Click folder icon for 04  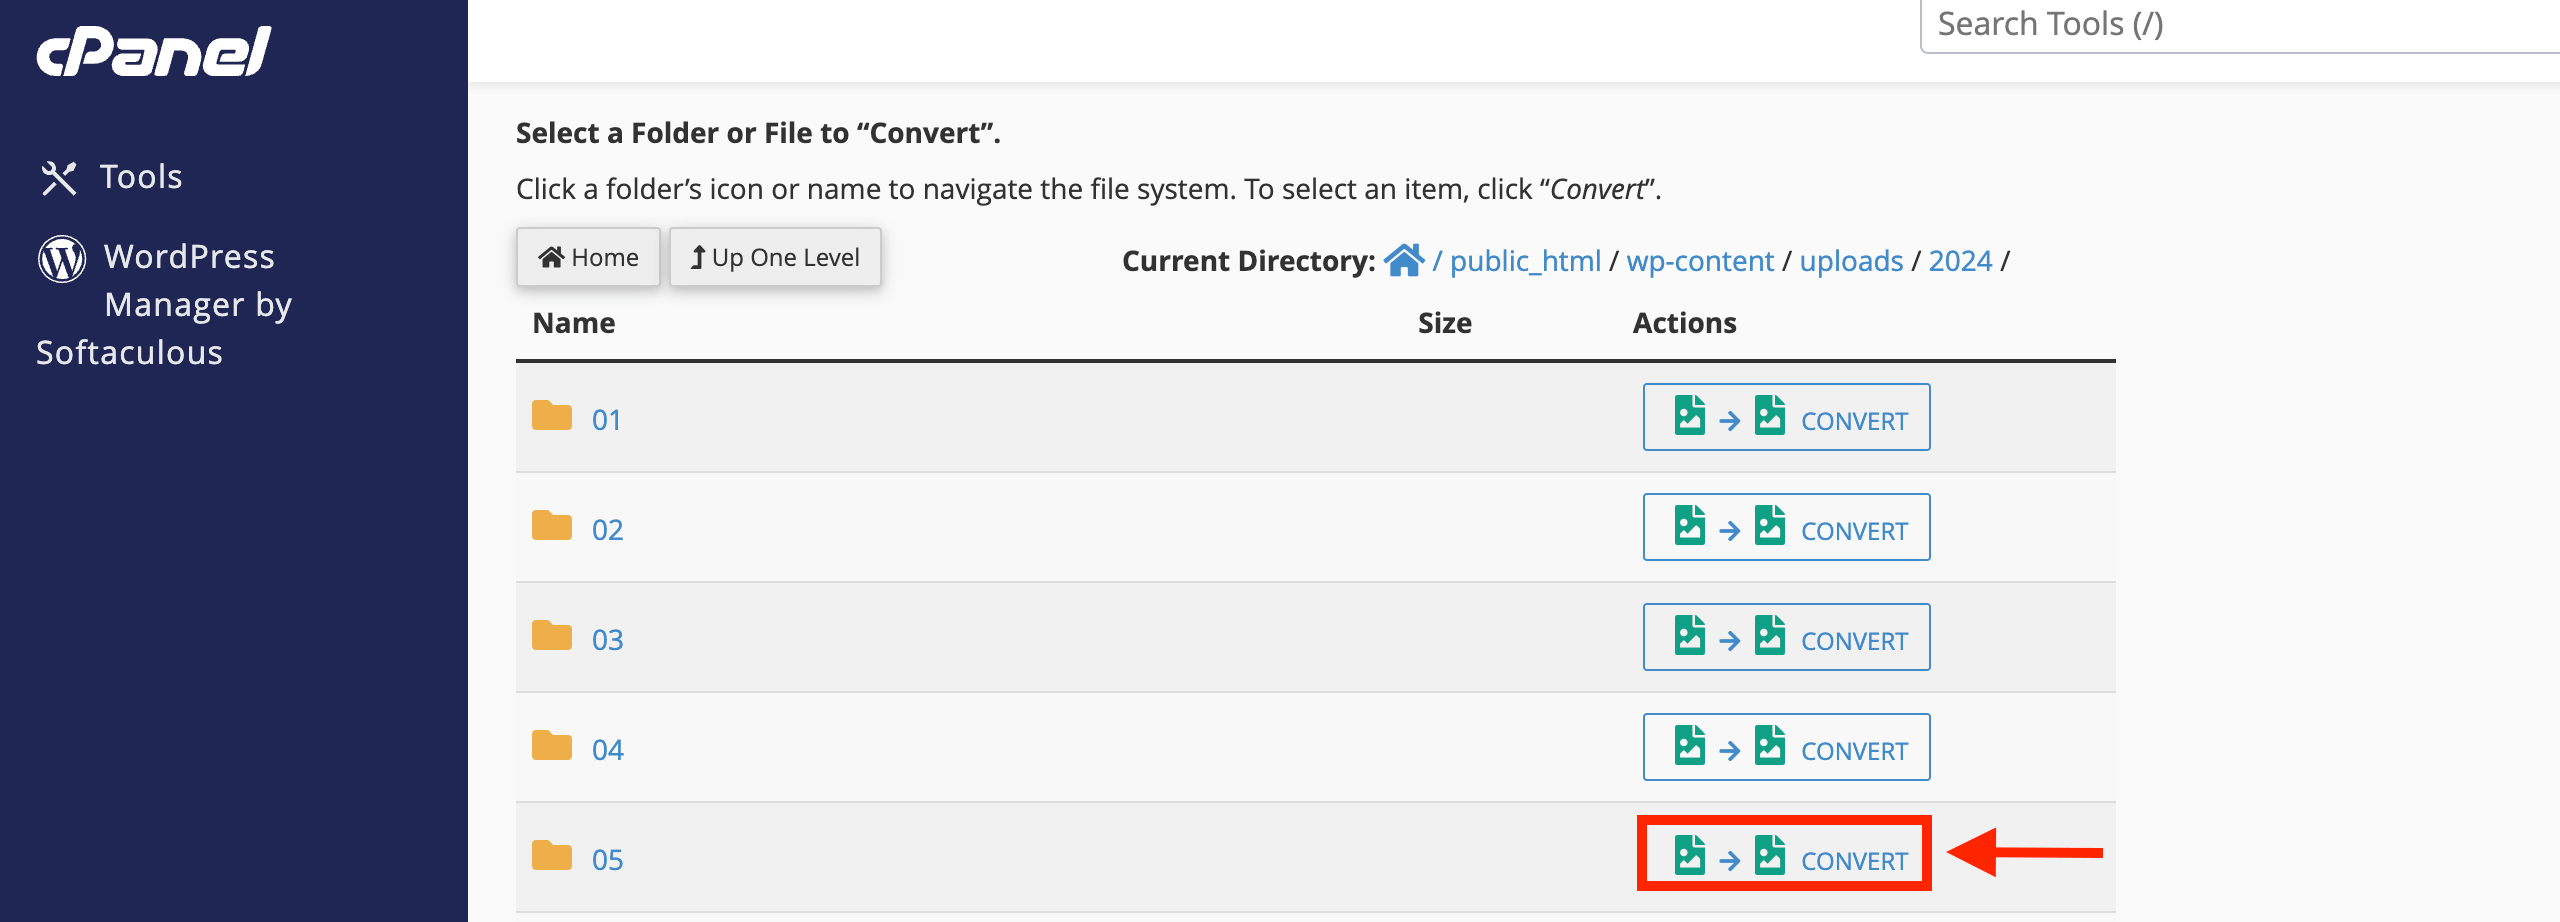[552, 745]
